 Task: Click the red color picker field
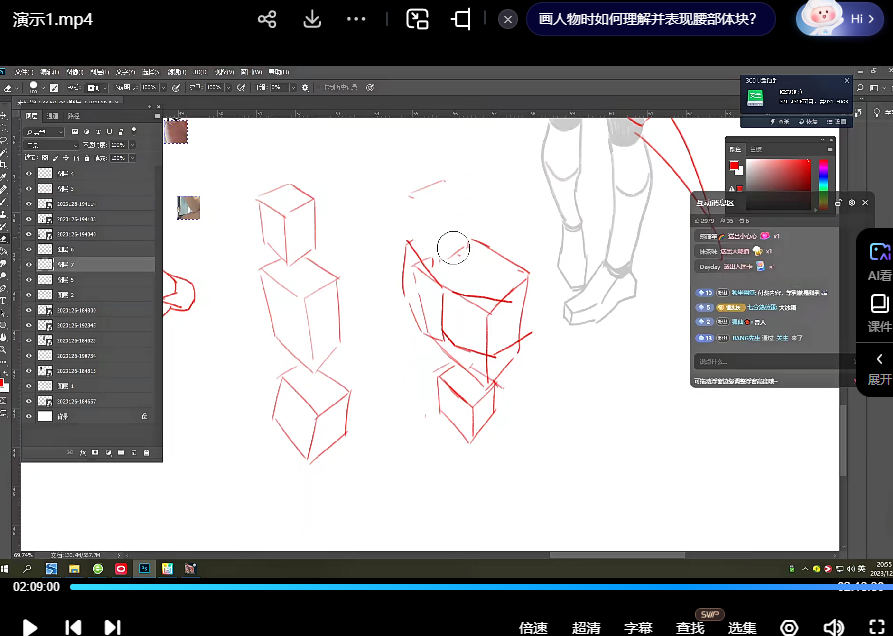pyautogui.click(x=778, y=175)
